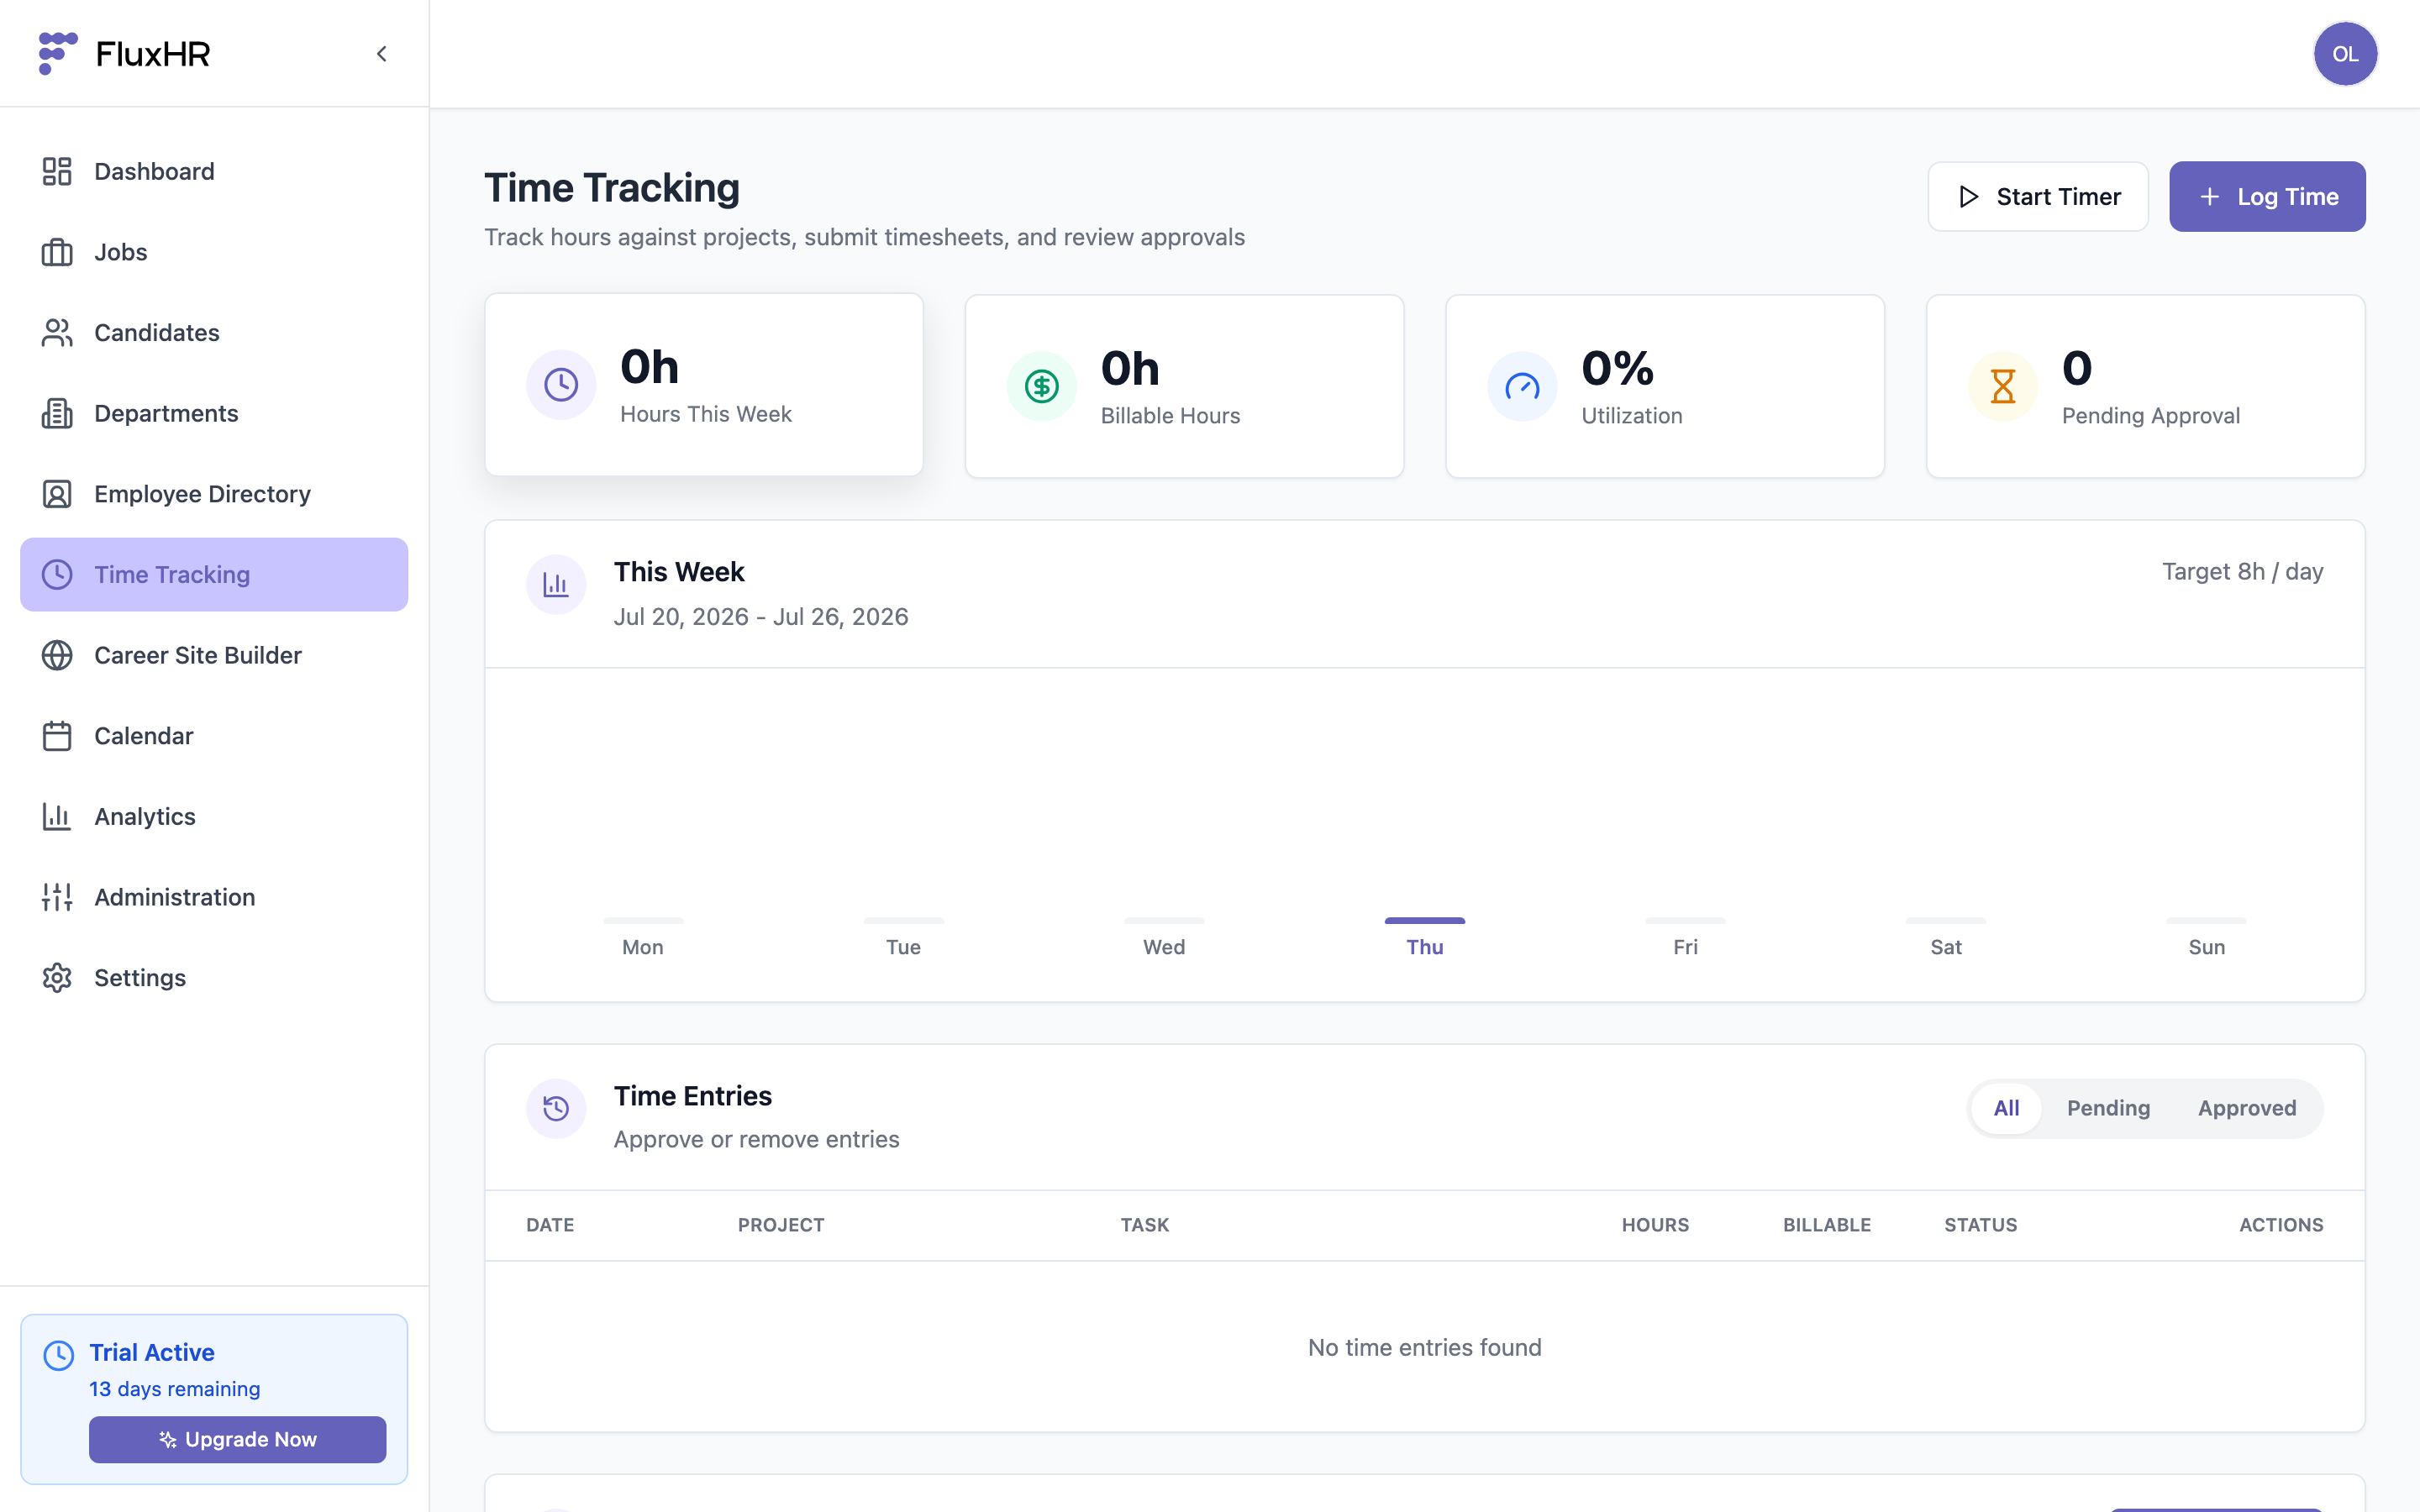Click the Candidates people icon

57,333
